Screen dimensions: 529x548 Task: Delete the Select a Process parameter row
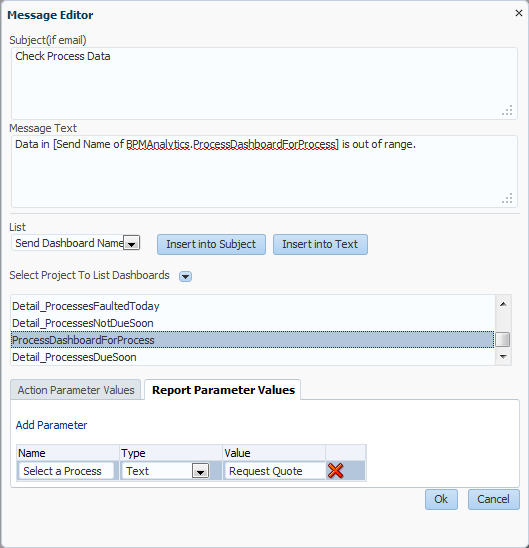coord(335,470)
